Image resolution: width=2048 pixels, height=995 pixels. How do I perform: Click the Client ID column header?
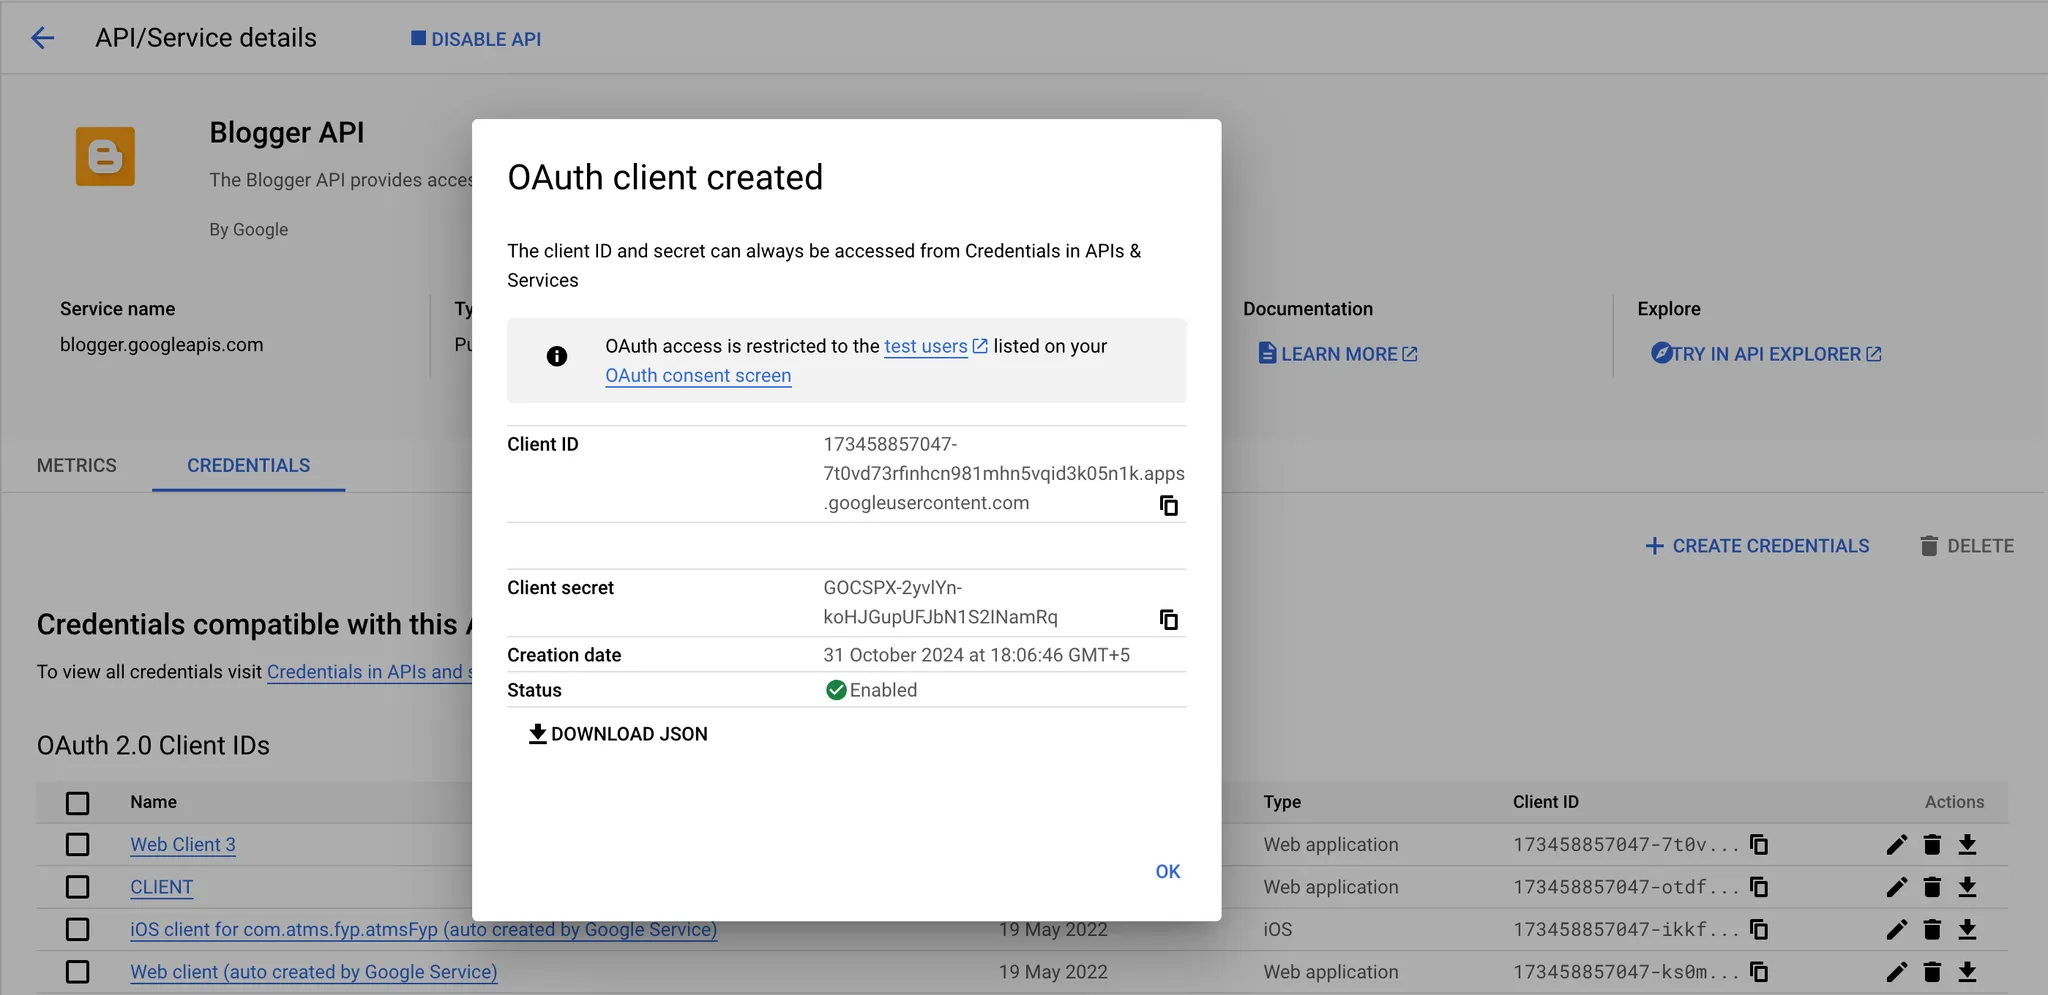coord(1546,802)
